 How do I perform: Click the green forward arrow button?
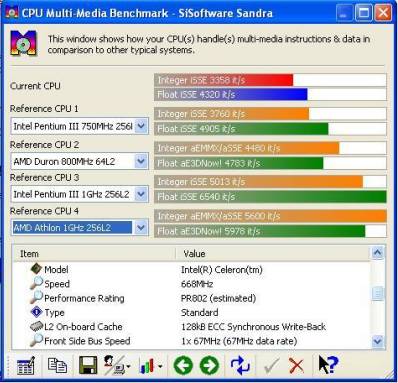coord(209,365)
